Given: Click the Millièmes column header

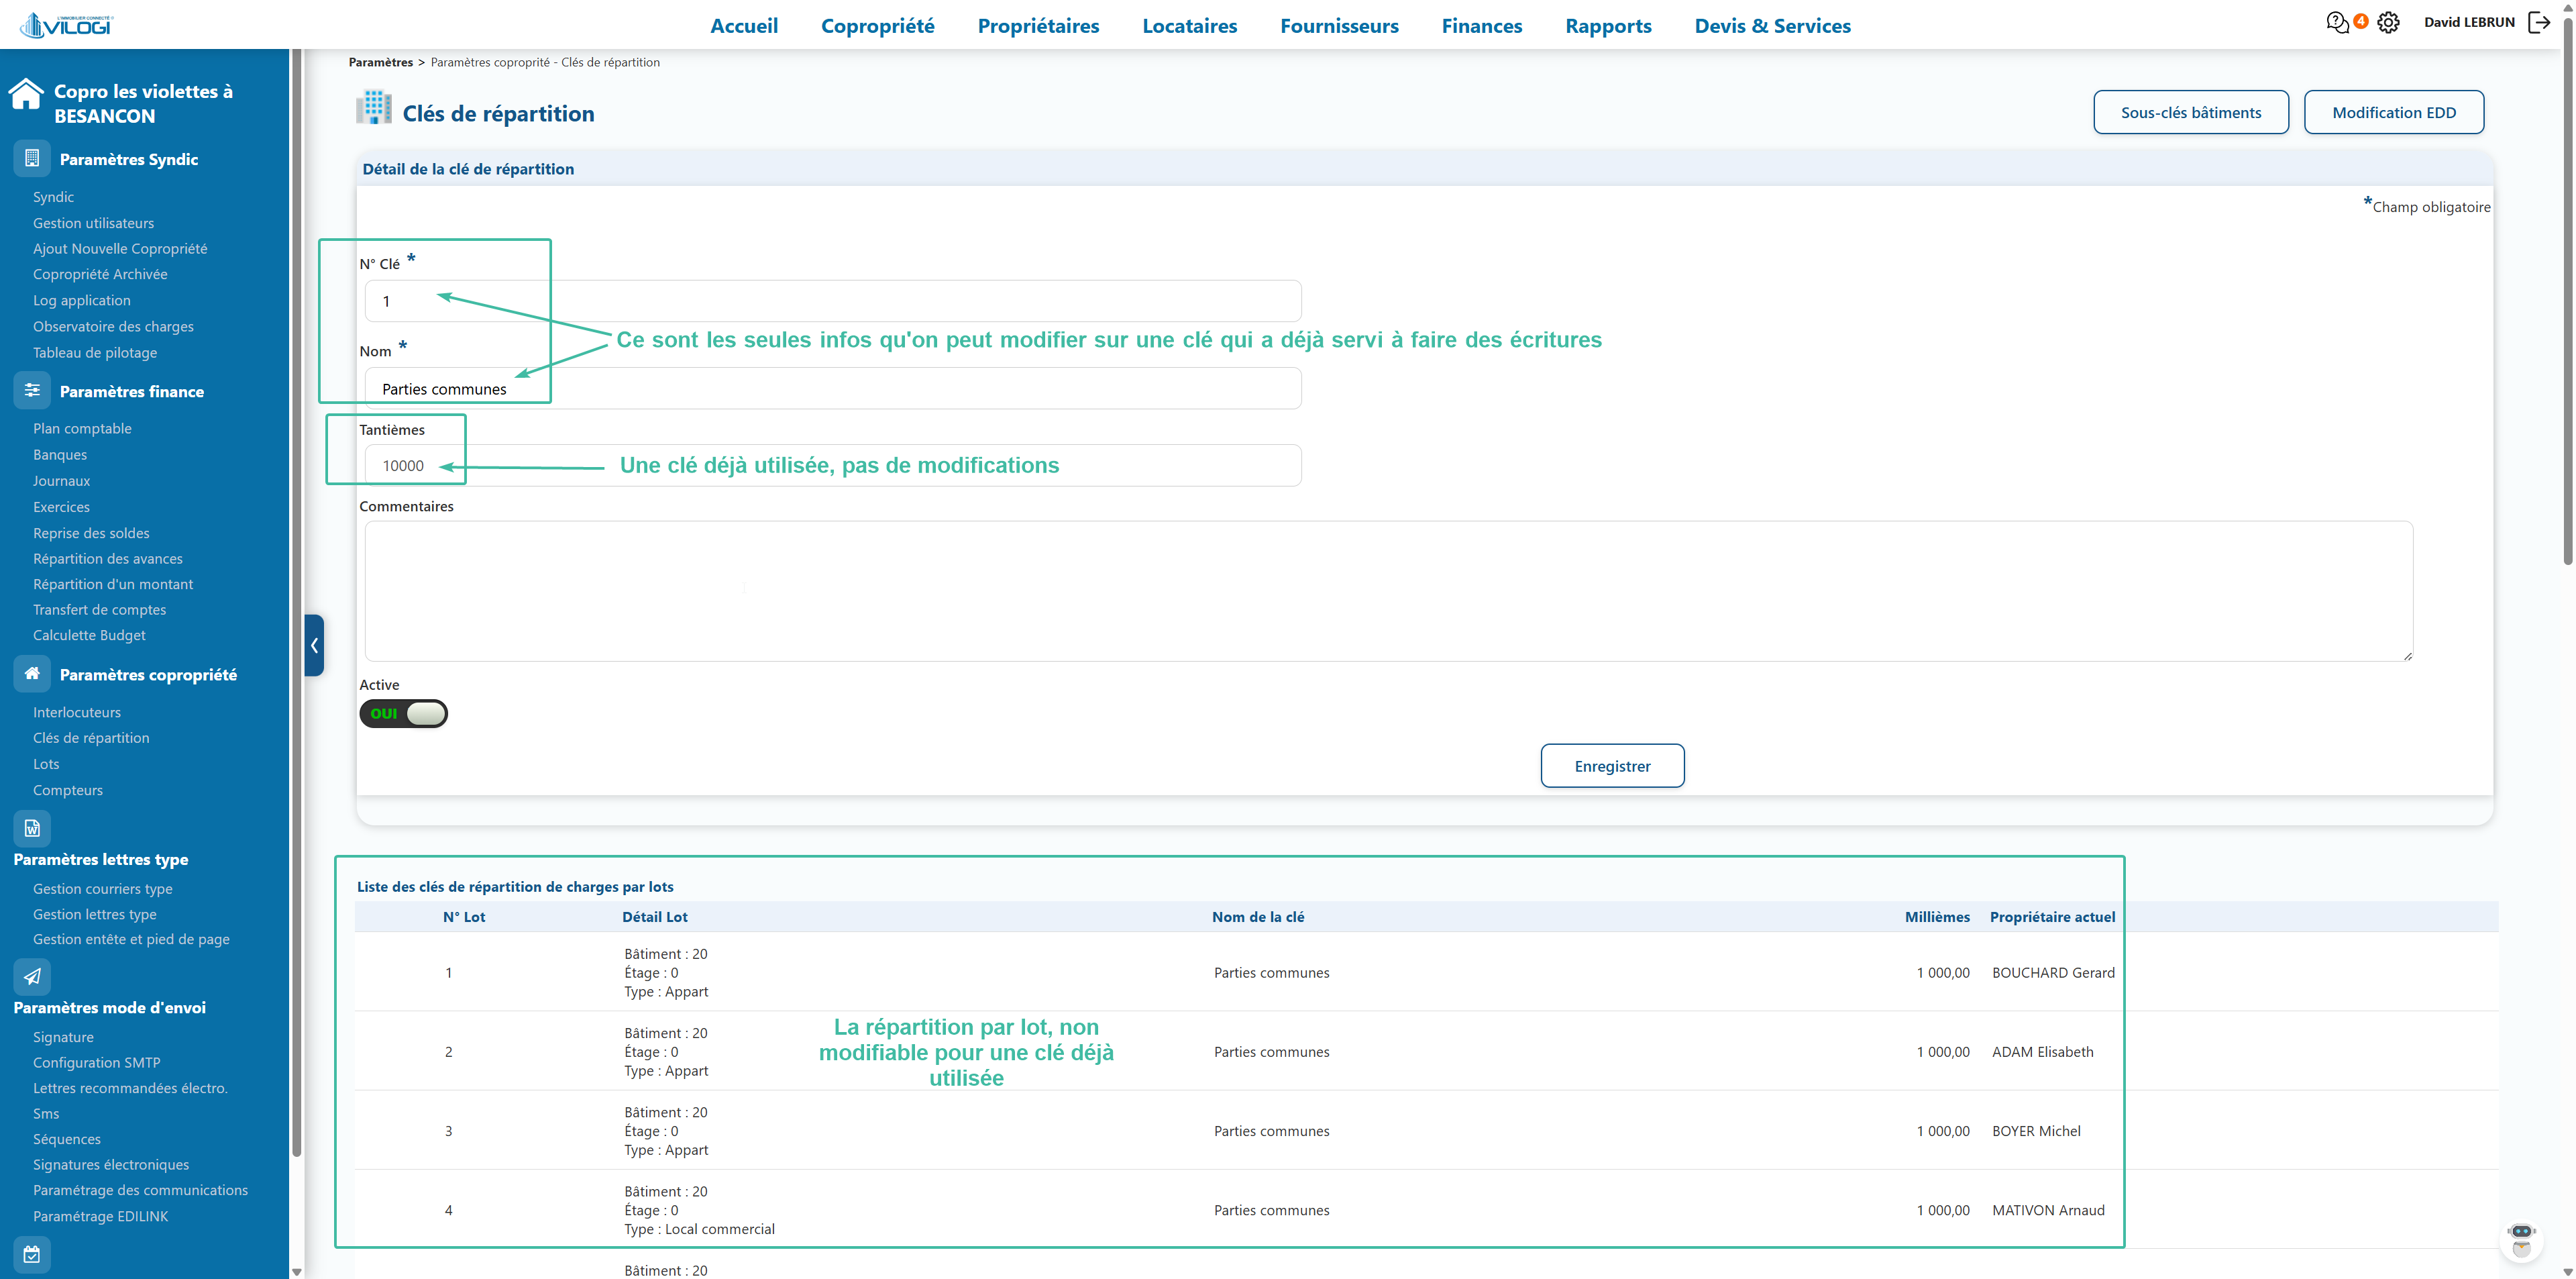Looking at the screenshot, I should pos(1937,916).
